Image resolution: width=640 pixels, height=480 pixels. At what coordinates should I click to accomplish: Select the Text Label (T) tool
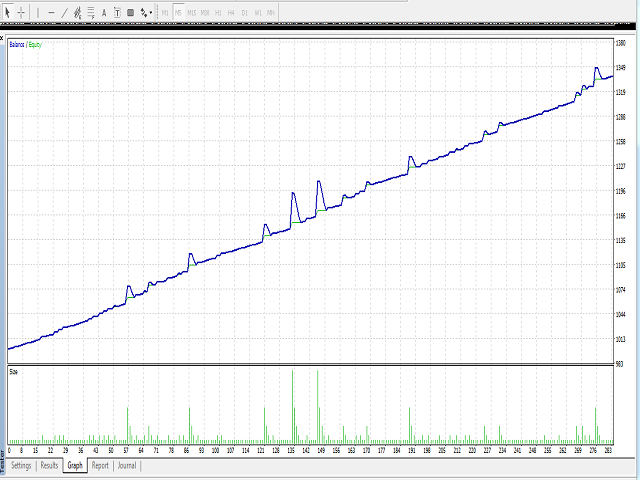pyautogui.click(x=117, y=13)
